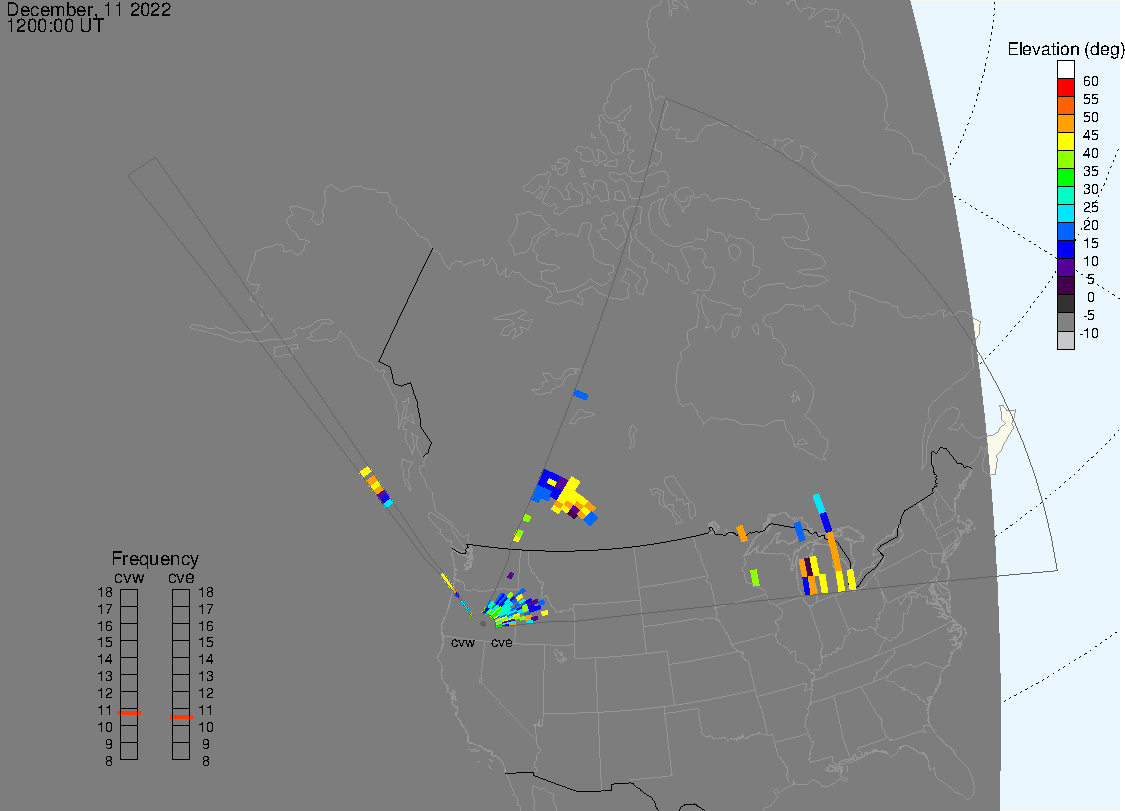Click 8 right of the cve bar

(x=206, y=761)
